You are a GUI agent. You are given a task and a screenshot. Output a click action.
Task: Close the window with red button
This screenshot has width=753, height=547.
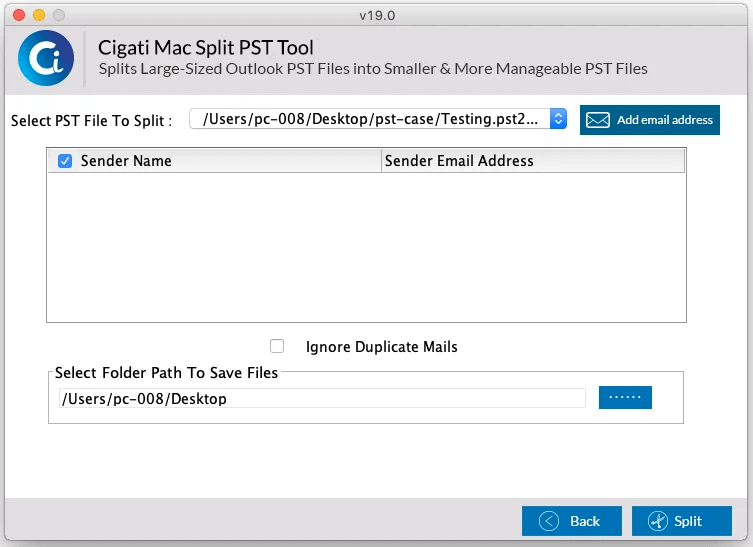point(19,15)
